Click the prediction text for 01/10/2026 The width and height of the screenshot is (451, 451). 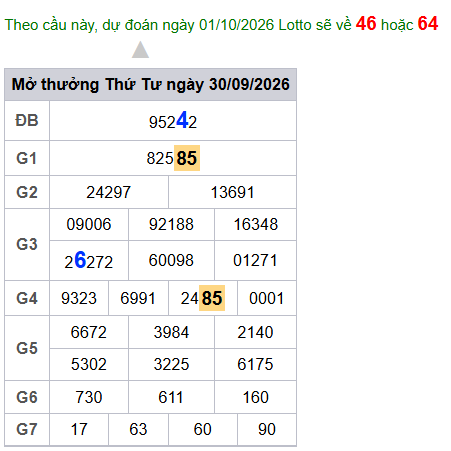[221, 24]
